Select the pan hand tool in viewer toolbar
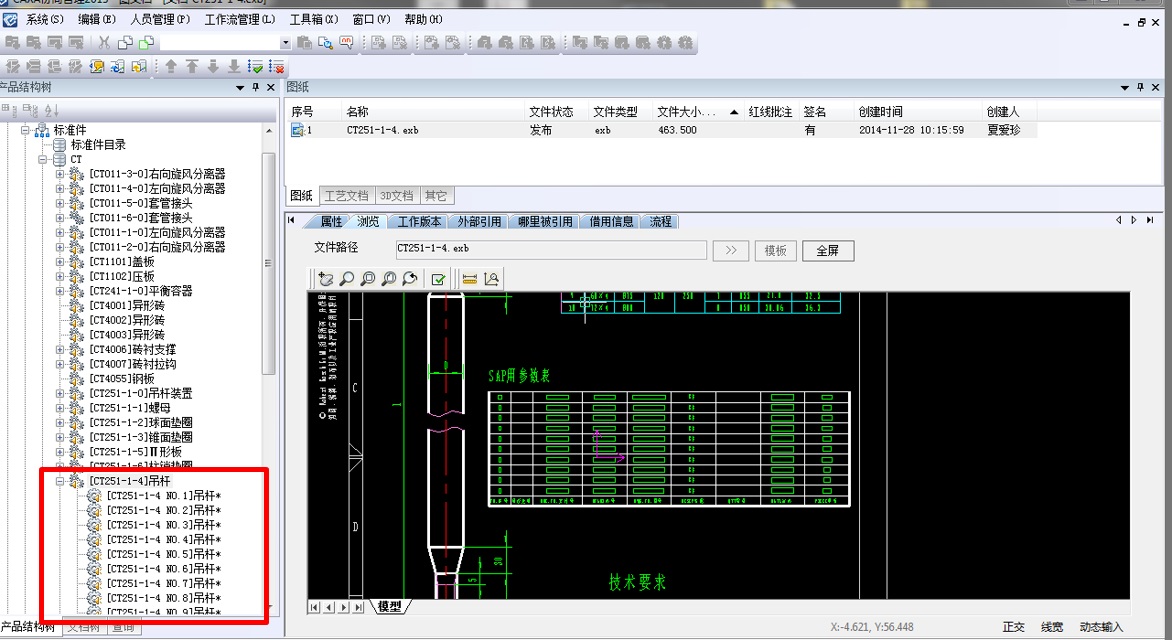 pos(325,279)
